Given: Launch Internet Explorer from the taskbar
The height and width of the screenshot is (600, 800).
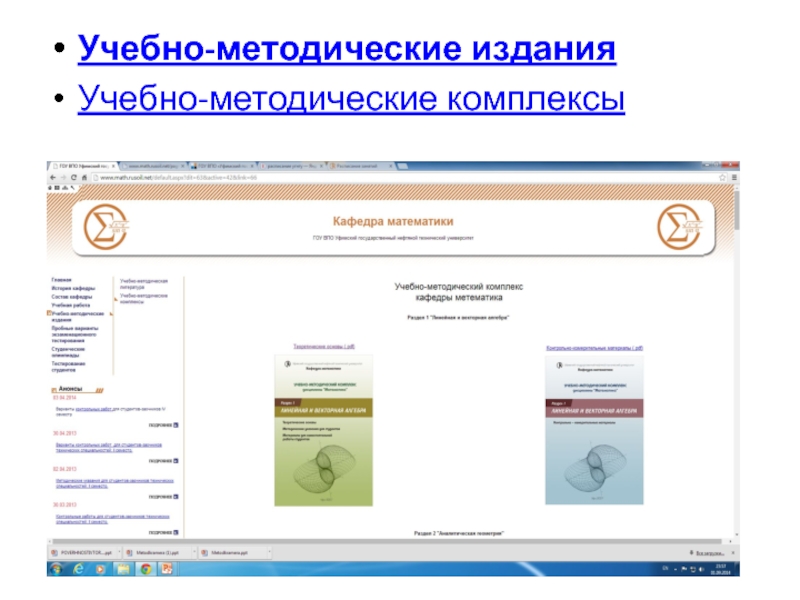Looking at the screenshot, I should coord(78,568).
